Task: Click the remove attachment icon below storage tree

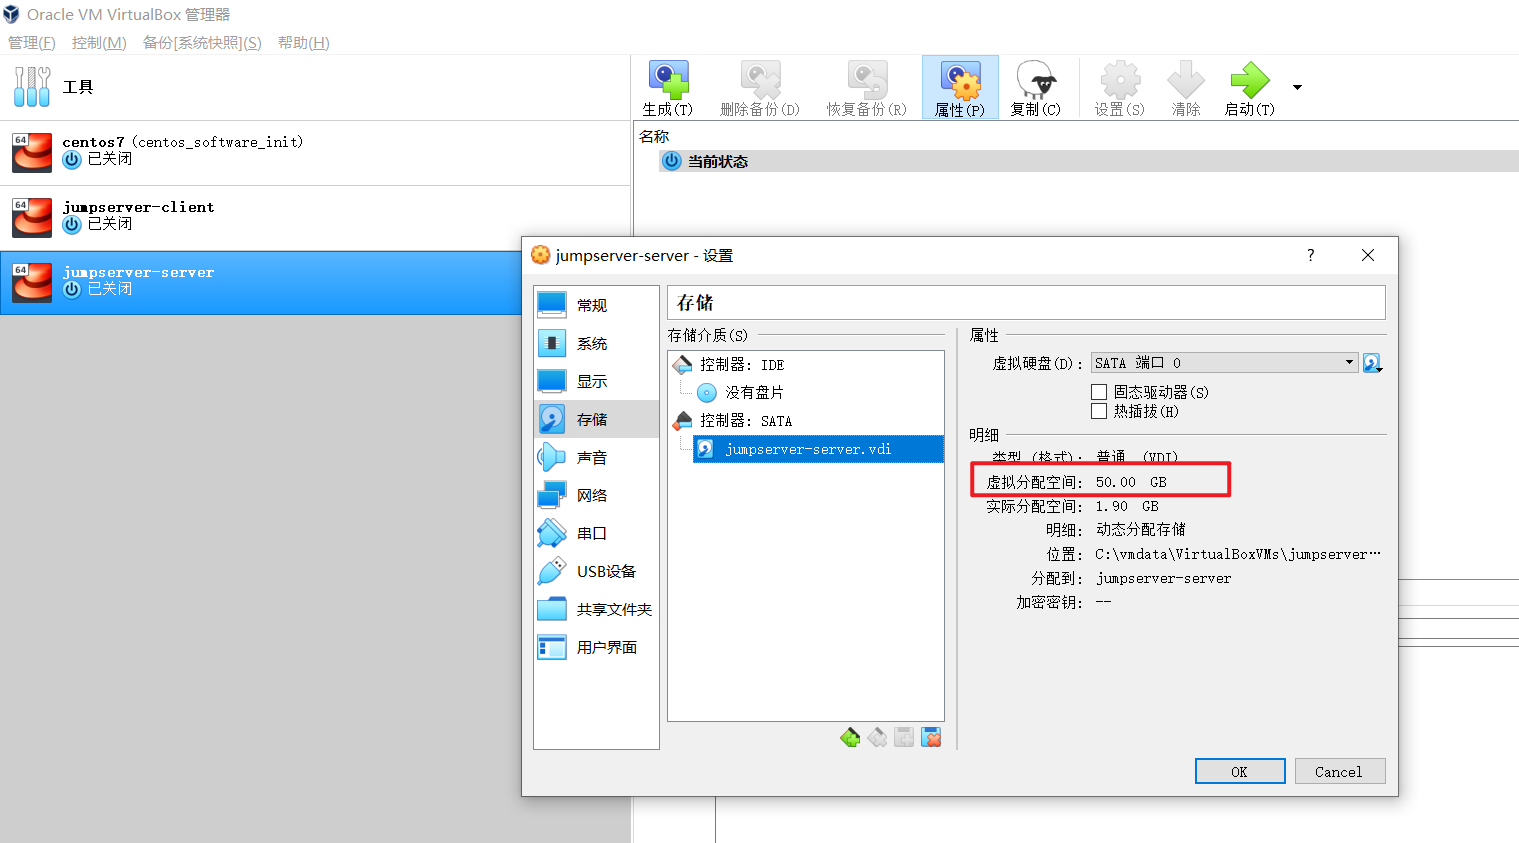Action: (x=931, y=738)
